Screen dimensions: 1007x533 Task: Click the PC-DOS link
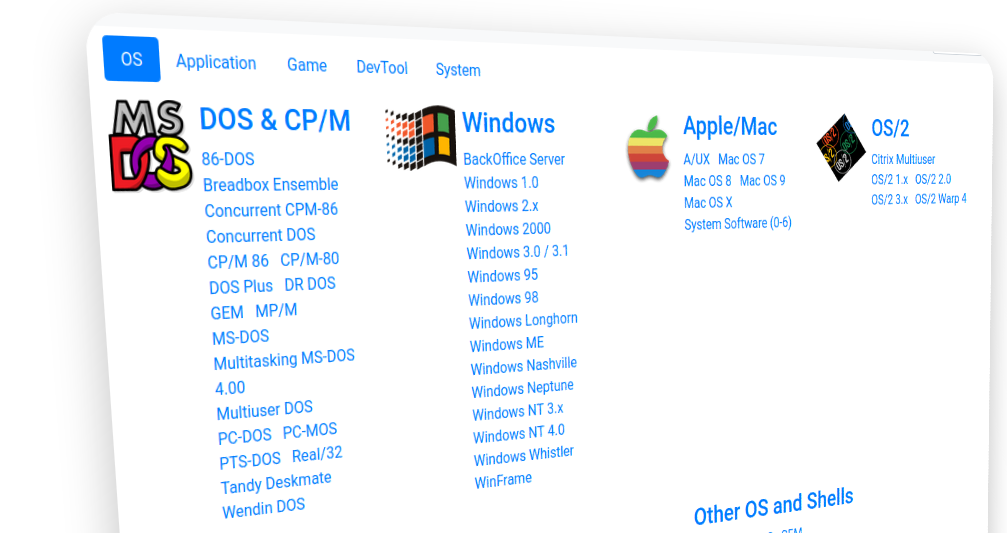point(245,437)
